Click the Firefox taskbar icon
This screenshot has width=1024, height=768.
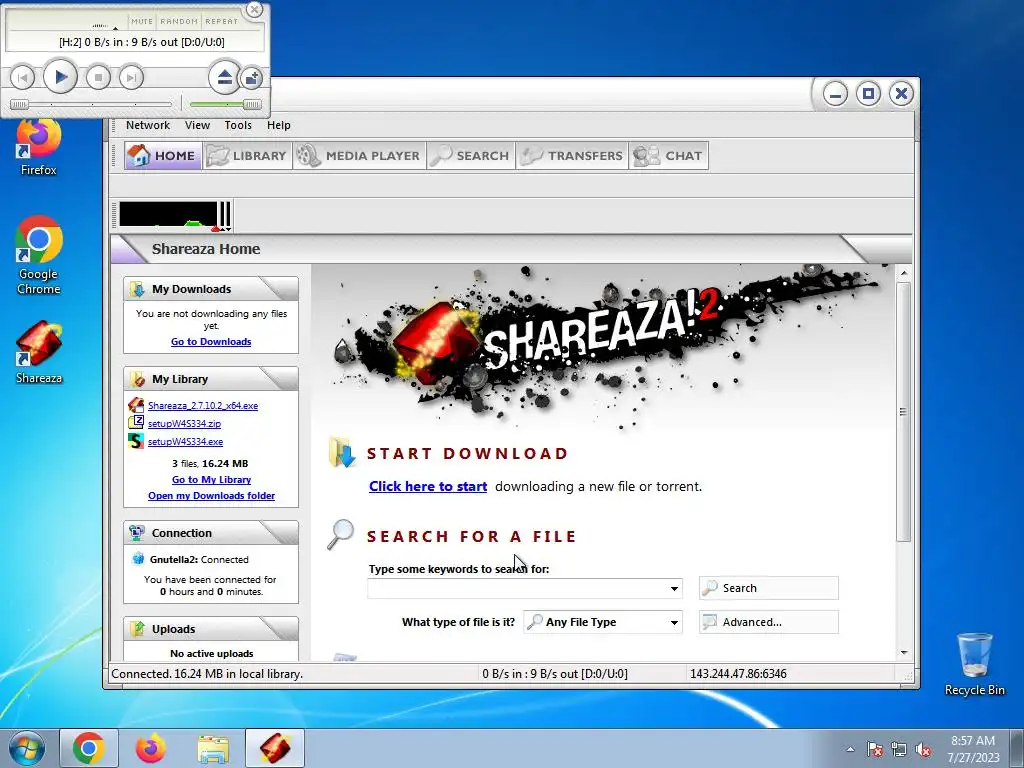(x=151, y=748)
